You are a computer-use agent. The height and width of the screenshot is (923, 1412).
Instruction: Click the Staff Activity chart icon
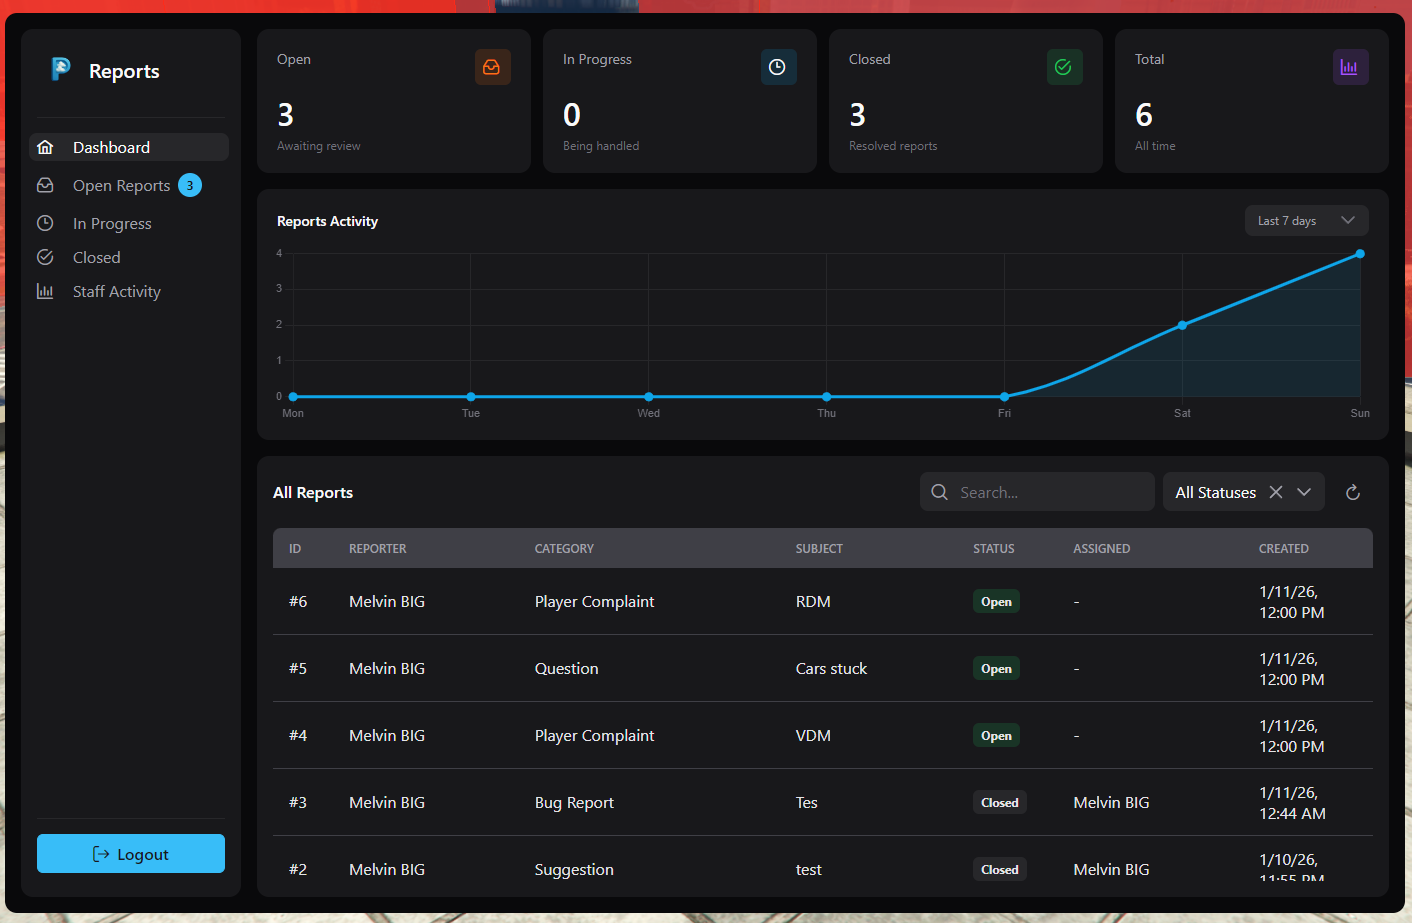[x=45, y=291]
